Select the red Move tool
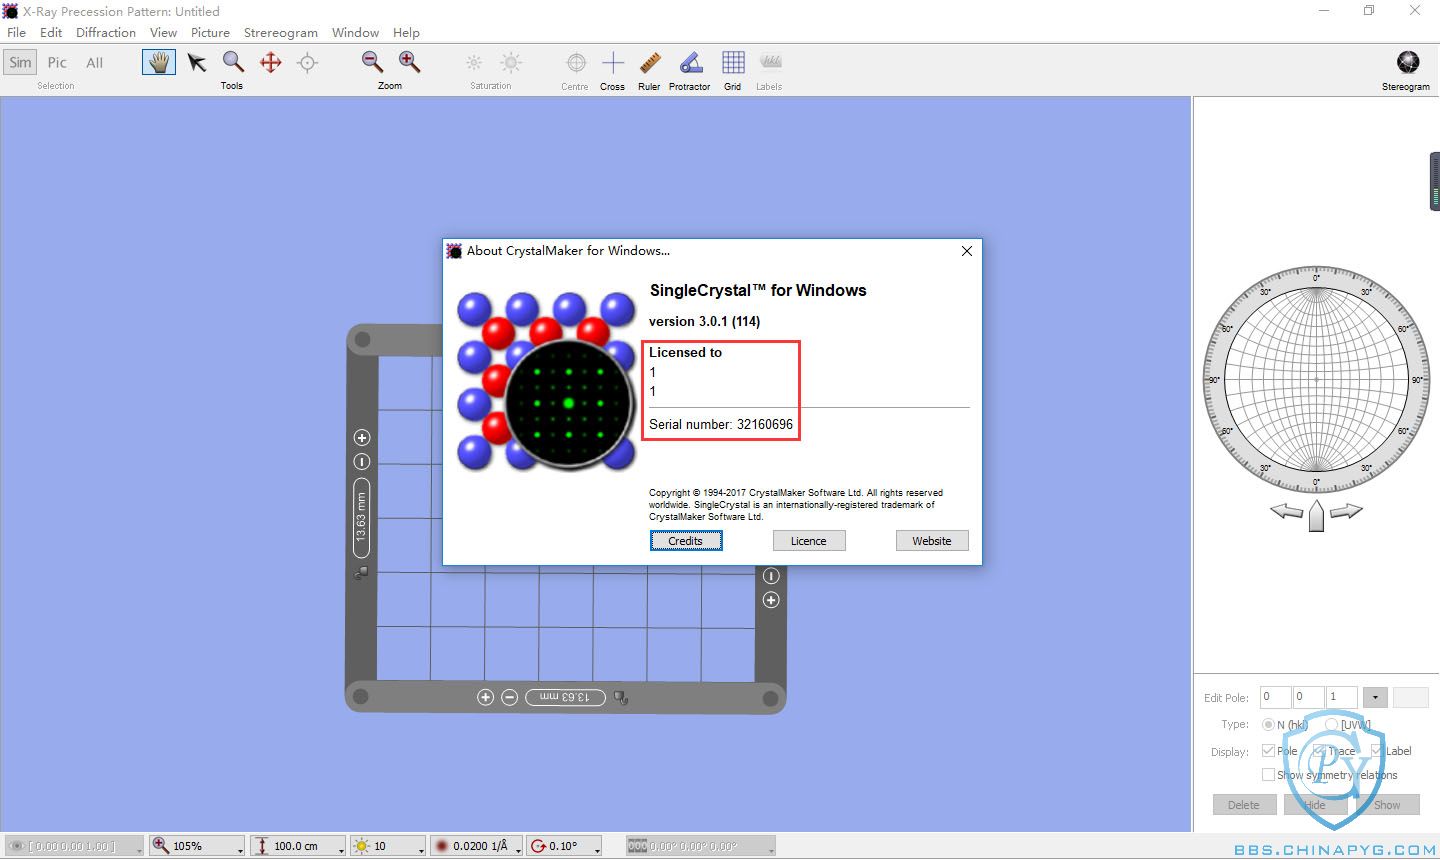The width and height of the screenshot is (1440, 860). tap(270, 62)
